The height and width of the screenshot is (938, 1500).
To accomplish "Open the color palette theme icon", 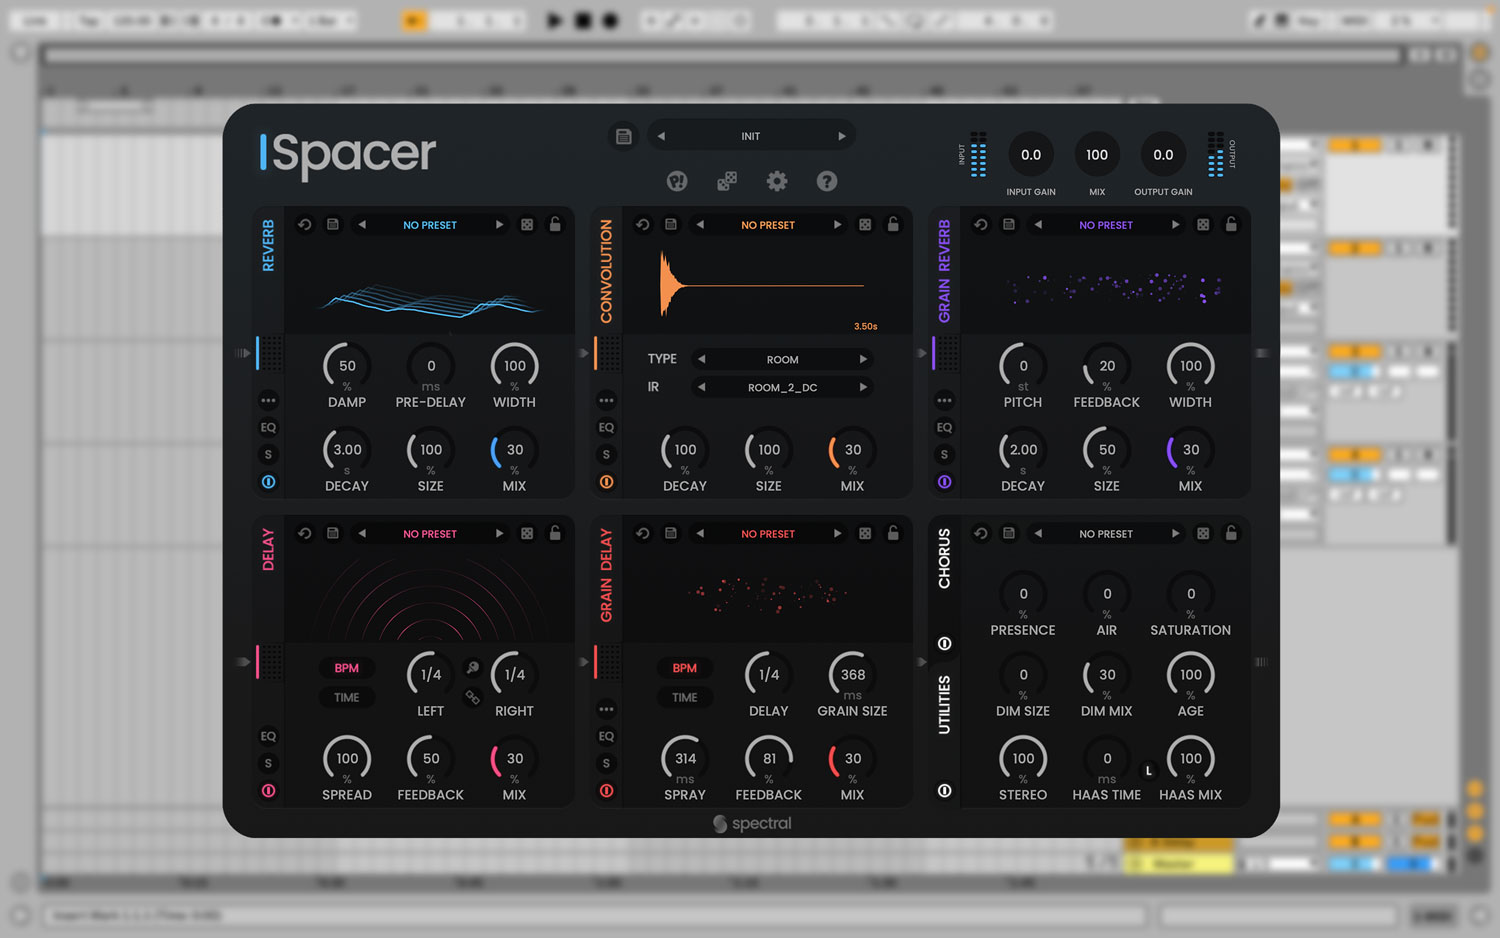I will pyautogui.click(x=677, y=181).
